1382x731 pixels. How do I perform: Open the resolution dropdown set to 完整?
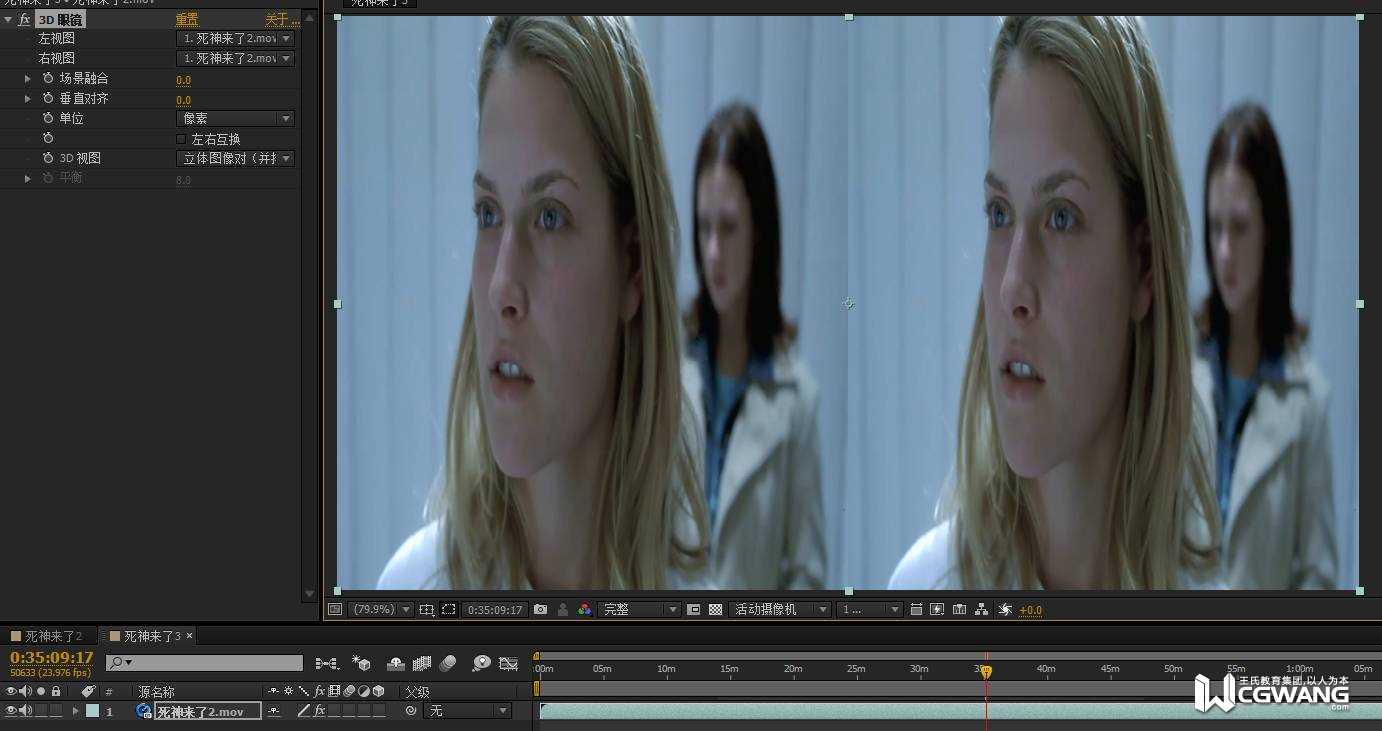coord(639,609)
